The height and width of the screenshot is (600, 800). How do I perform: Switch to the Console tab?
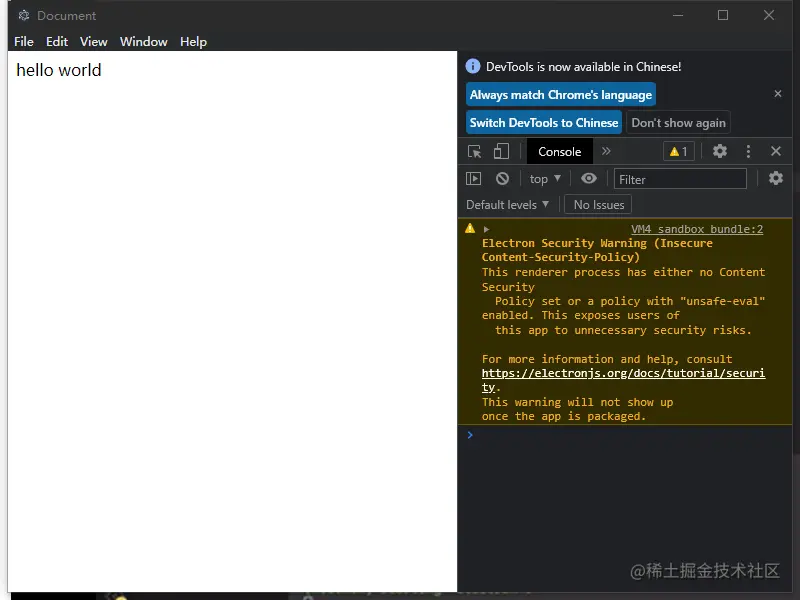point(558,151)
